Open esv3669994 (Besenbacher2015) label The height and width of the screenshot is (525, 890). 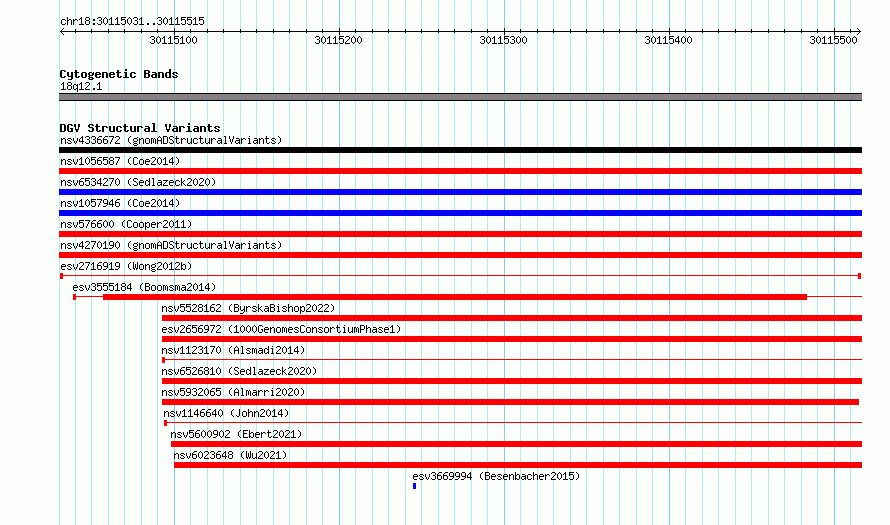(496, 476)
